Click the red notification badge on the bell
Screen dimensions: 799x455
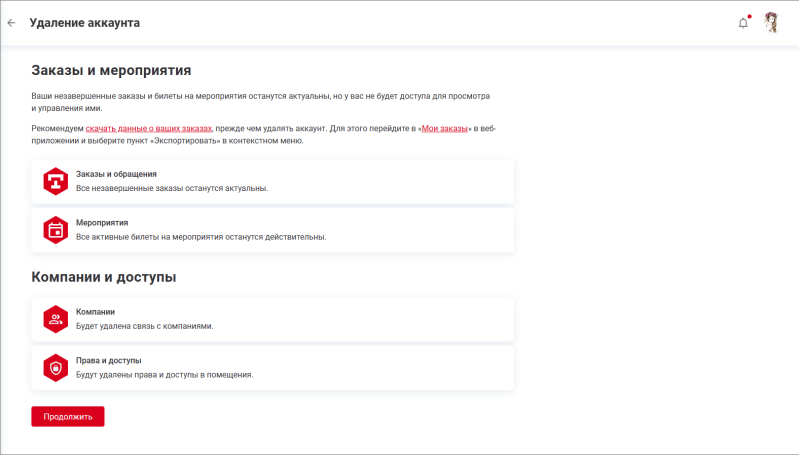coord(749,16)
